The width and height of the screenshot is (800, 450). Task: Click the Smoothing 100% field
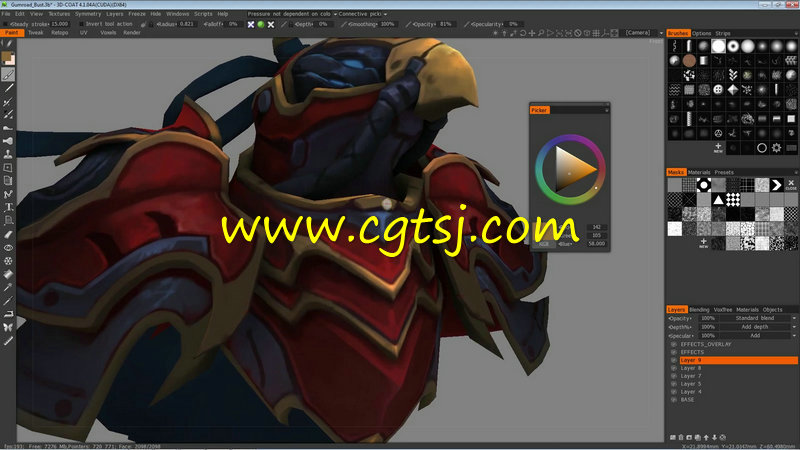[387, 24]
